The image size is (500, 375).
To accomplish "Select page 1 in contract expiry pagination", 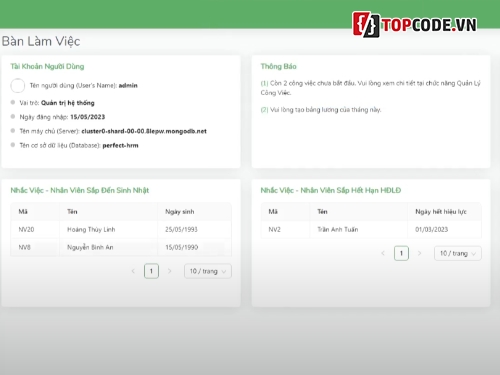I will click(x=401, y=253).
